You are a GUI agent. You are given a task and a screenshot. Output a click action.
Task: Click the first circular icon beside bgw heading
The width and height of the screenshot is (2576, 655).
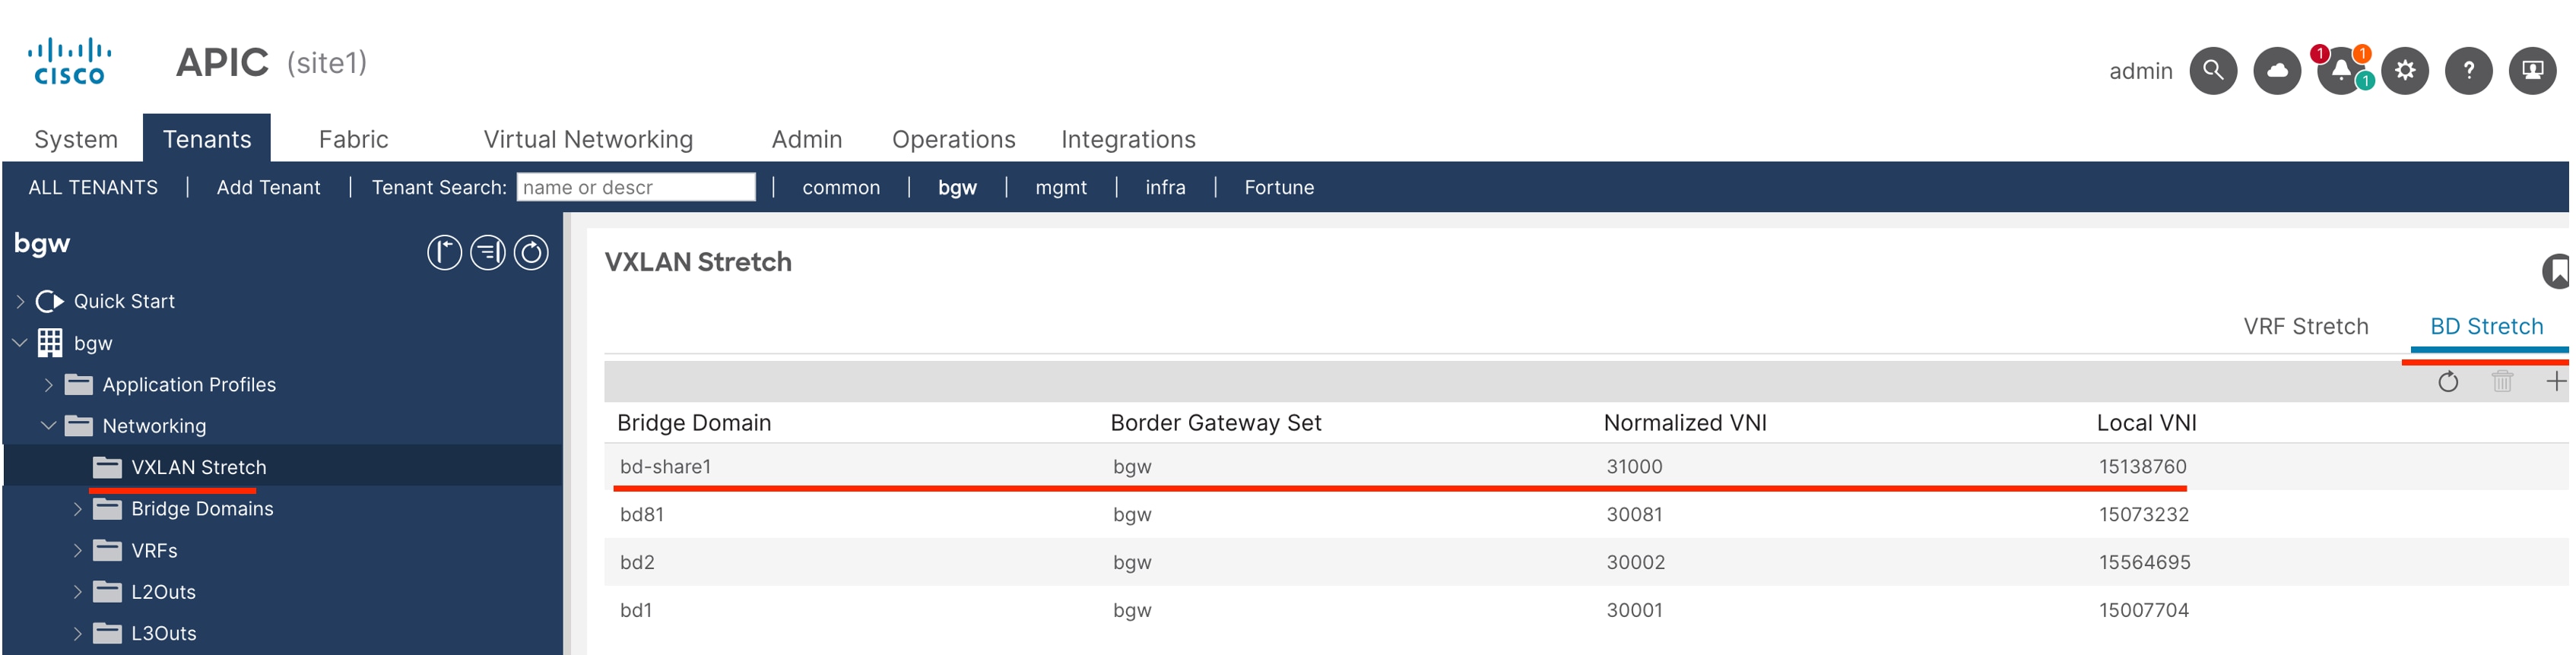pos(444,253)
